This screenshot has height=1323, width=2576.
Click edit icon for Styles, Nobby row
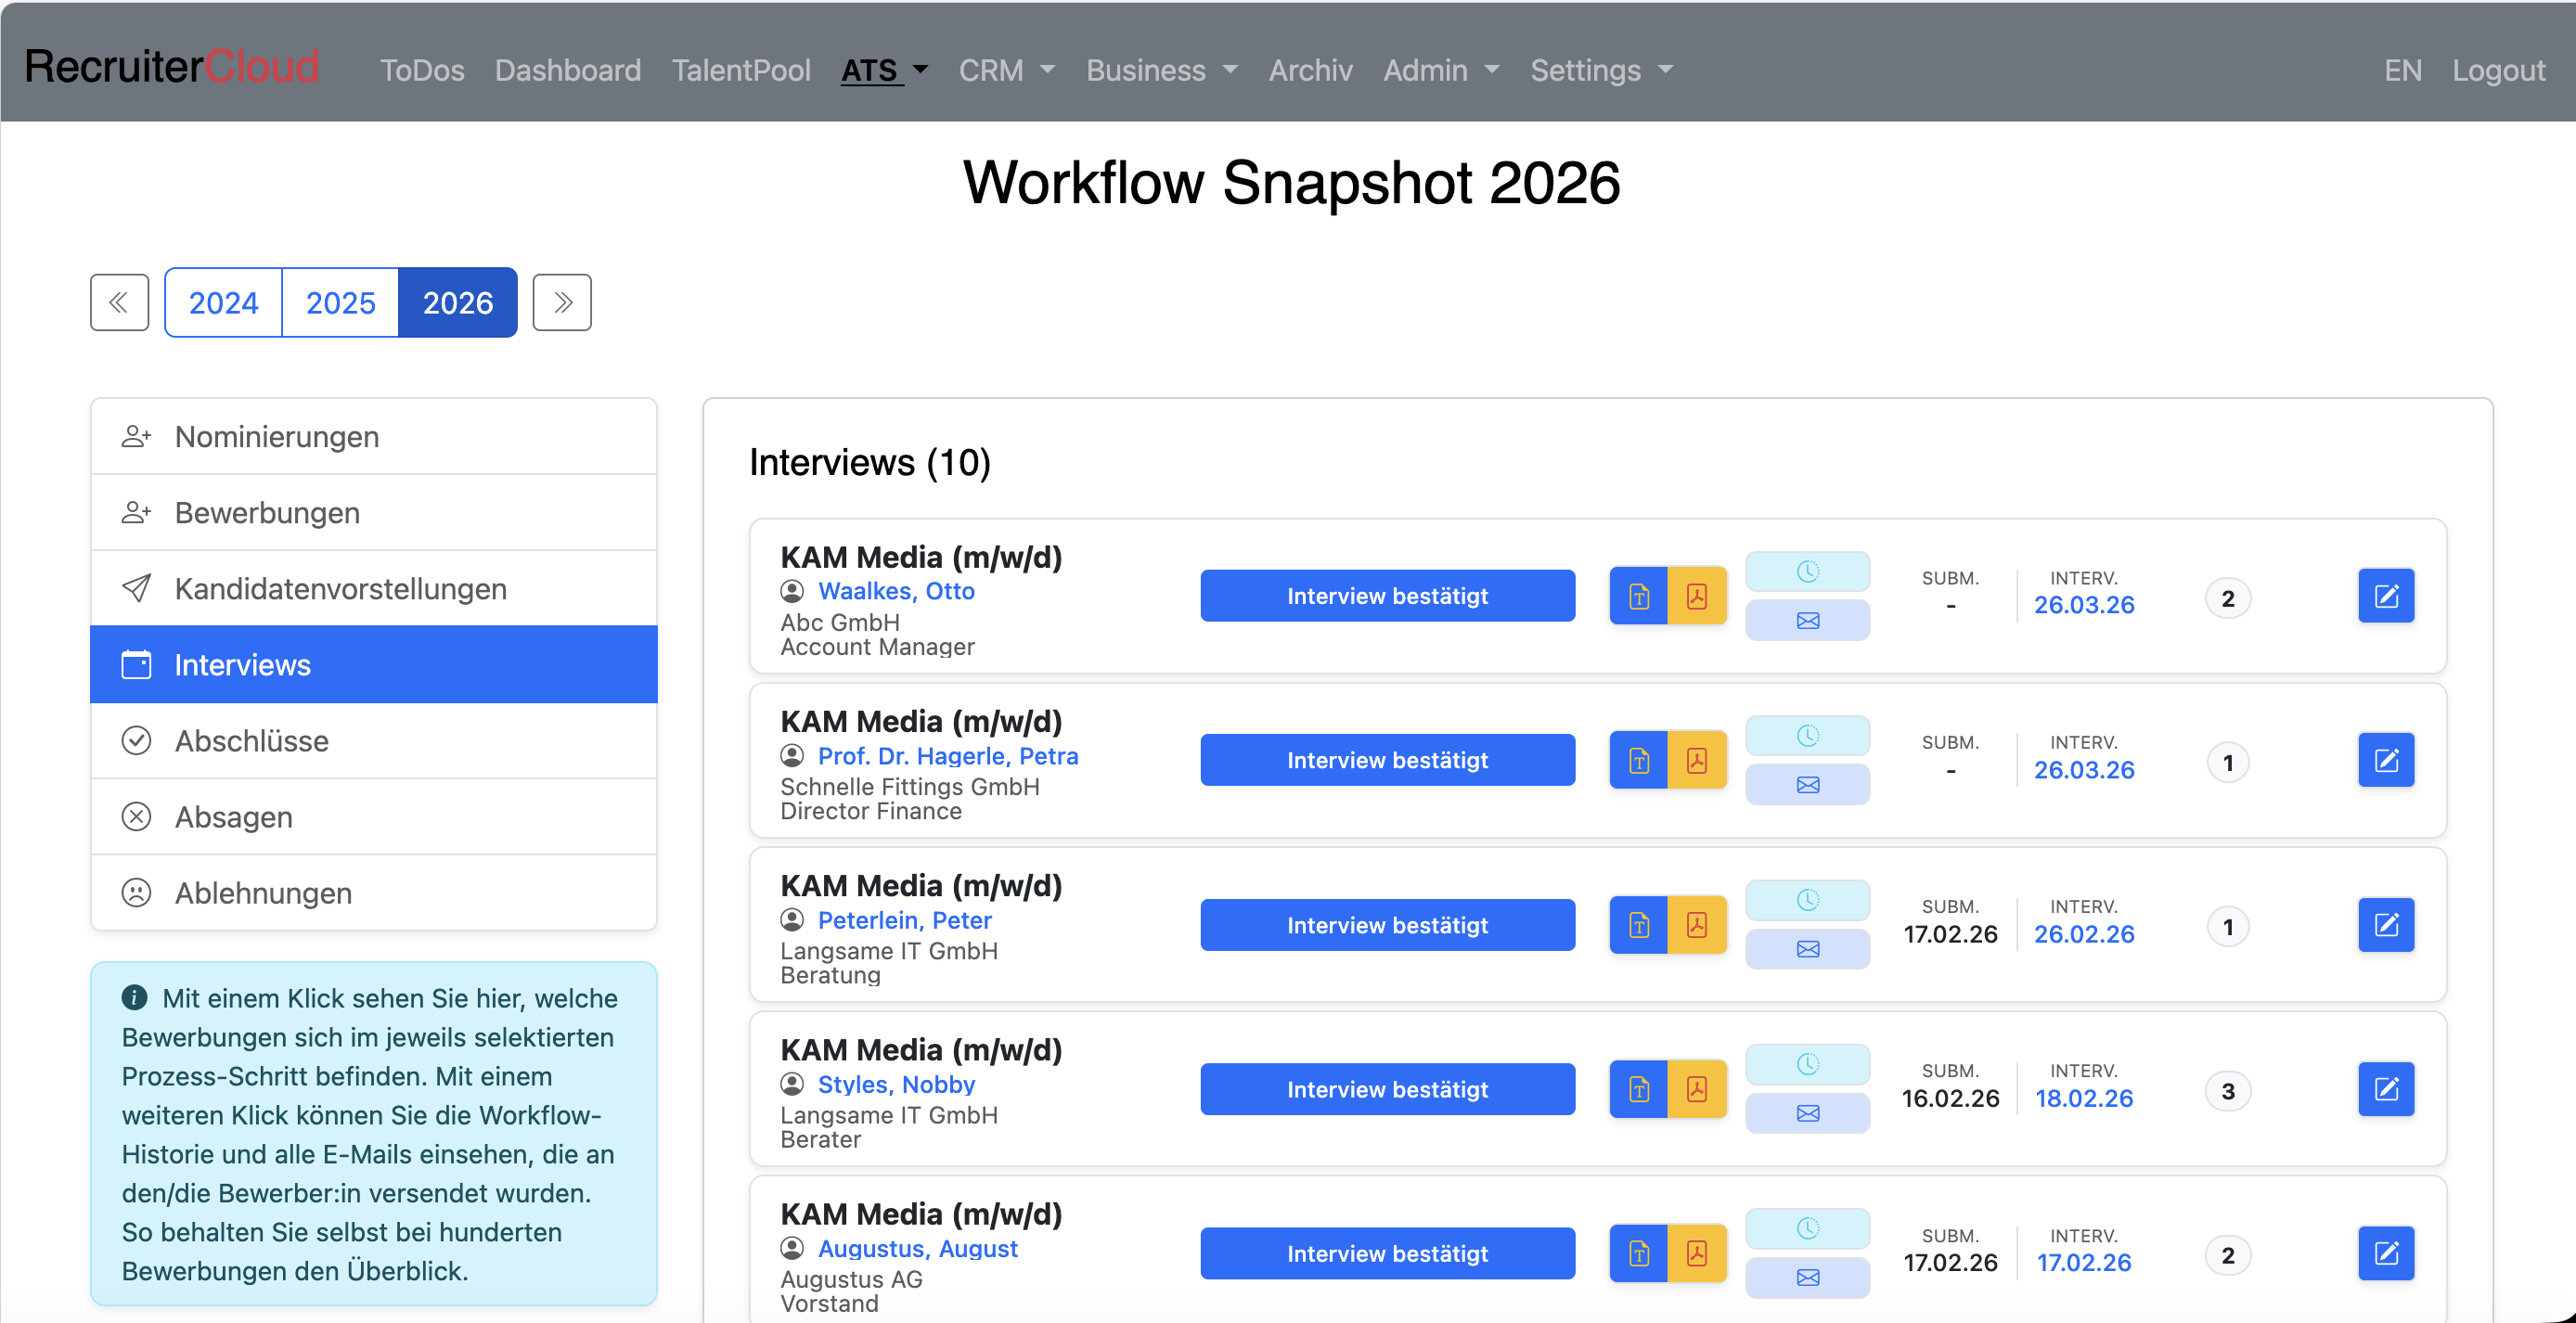click(x=2385, y=1089)
